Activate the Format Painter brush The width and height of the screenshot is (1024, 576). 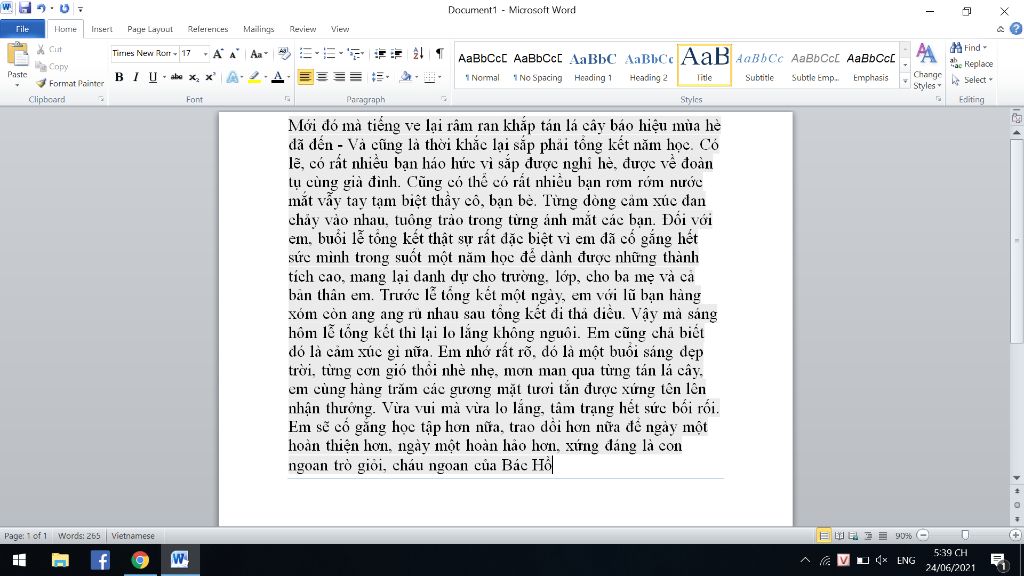tap(70, 83)
